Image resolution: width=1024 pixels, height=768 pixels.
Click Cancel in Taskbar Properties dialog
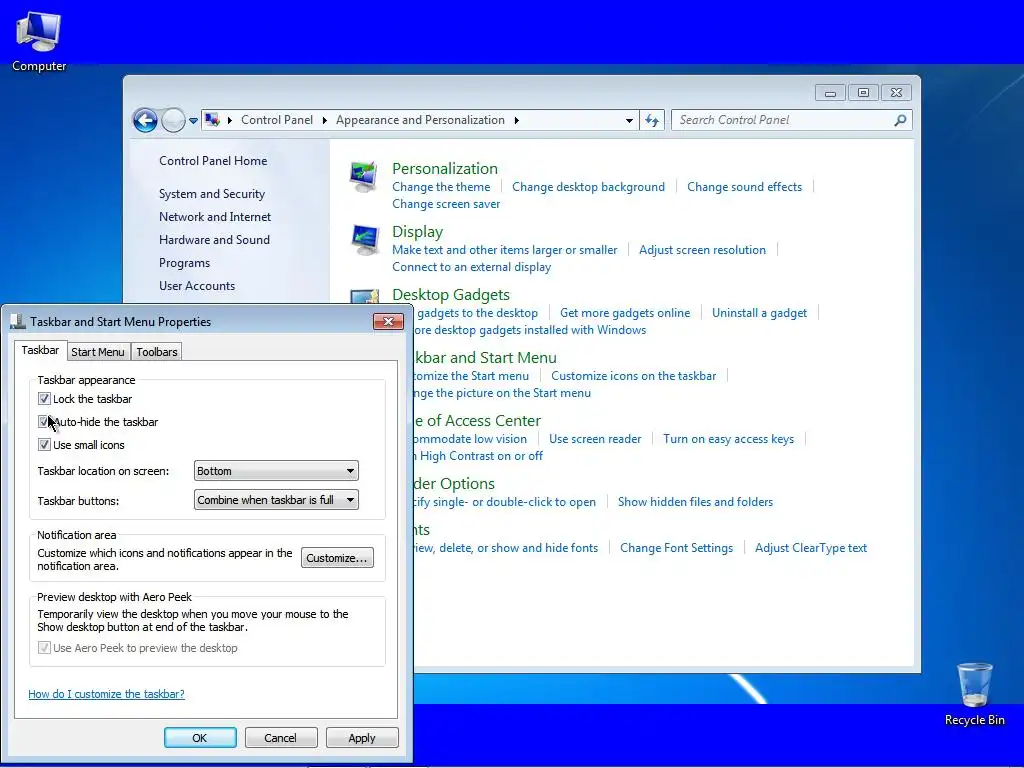pos(281,738)
